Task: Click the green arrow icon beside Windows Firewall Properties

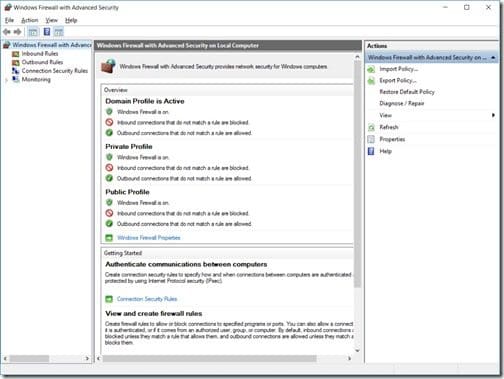Action: [x=109, y=238]
